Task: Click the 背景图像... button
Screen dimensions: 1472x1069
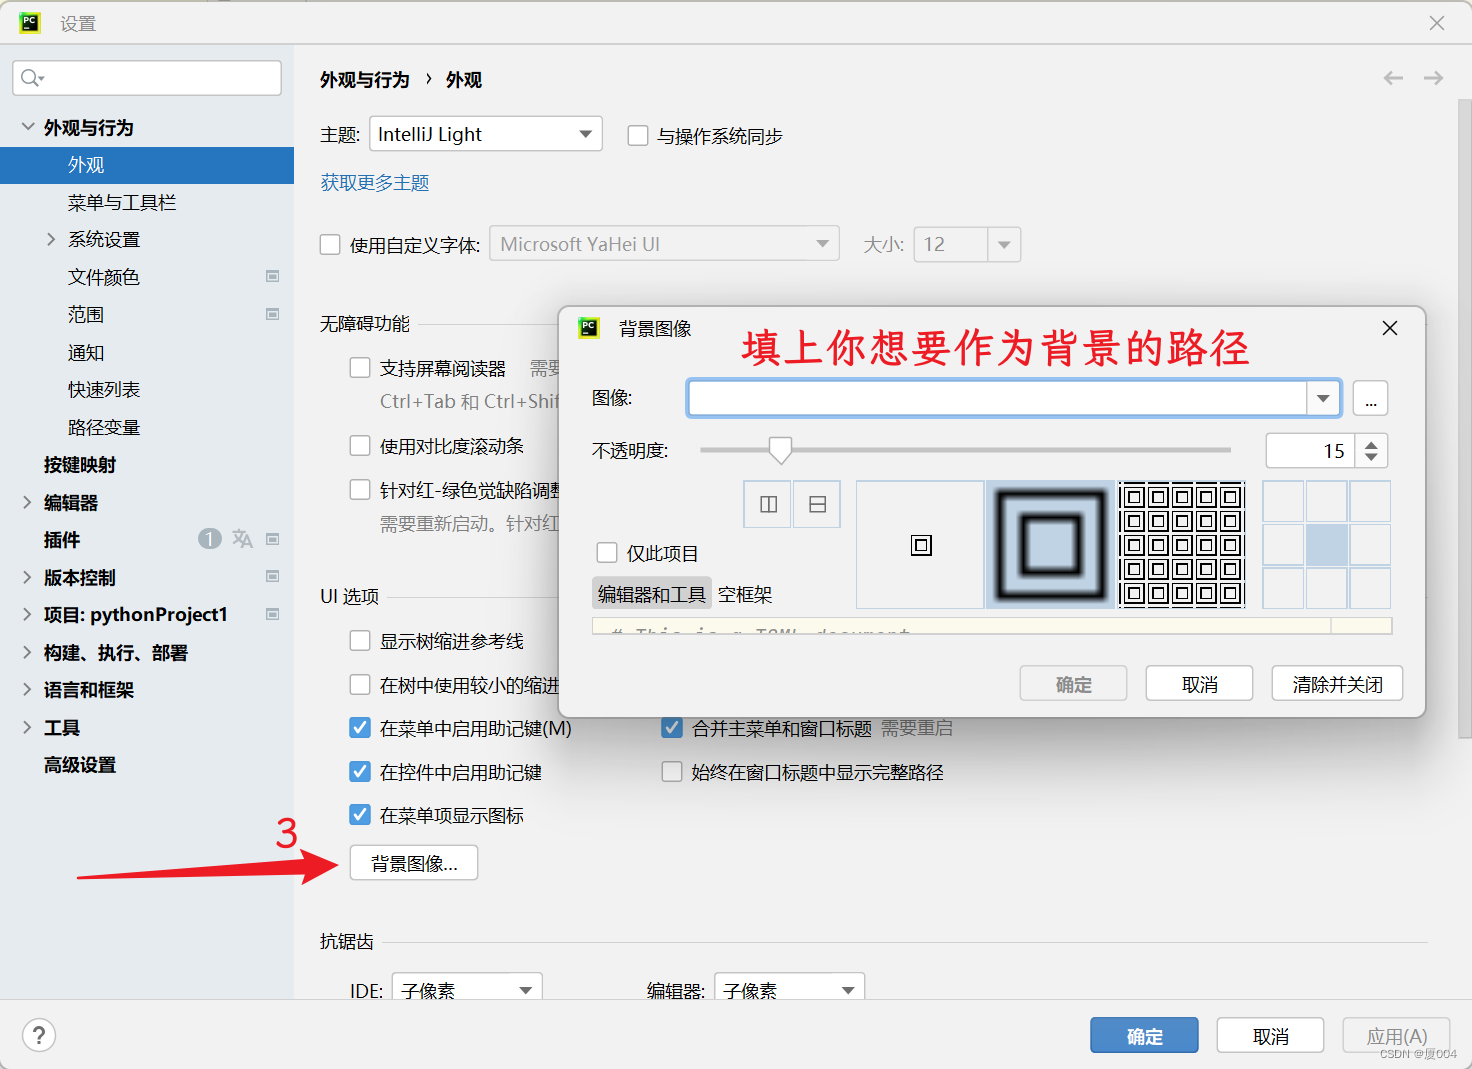Action: [414, 863]
